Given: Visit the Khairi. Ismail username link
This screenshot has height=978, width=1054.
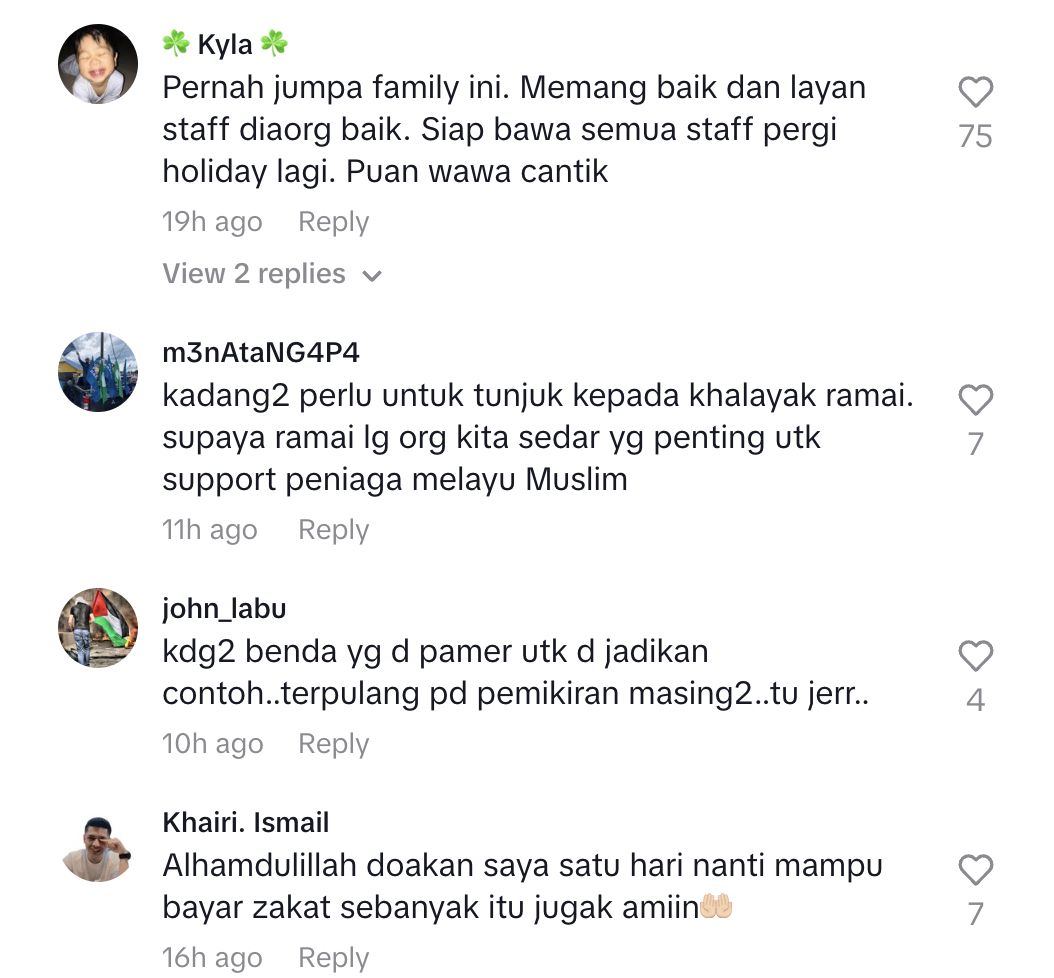Looking at the screenshot, I should 246,823.
